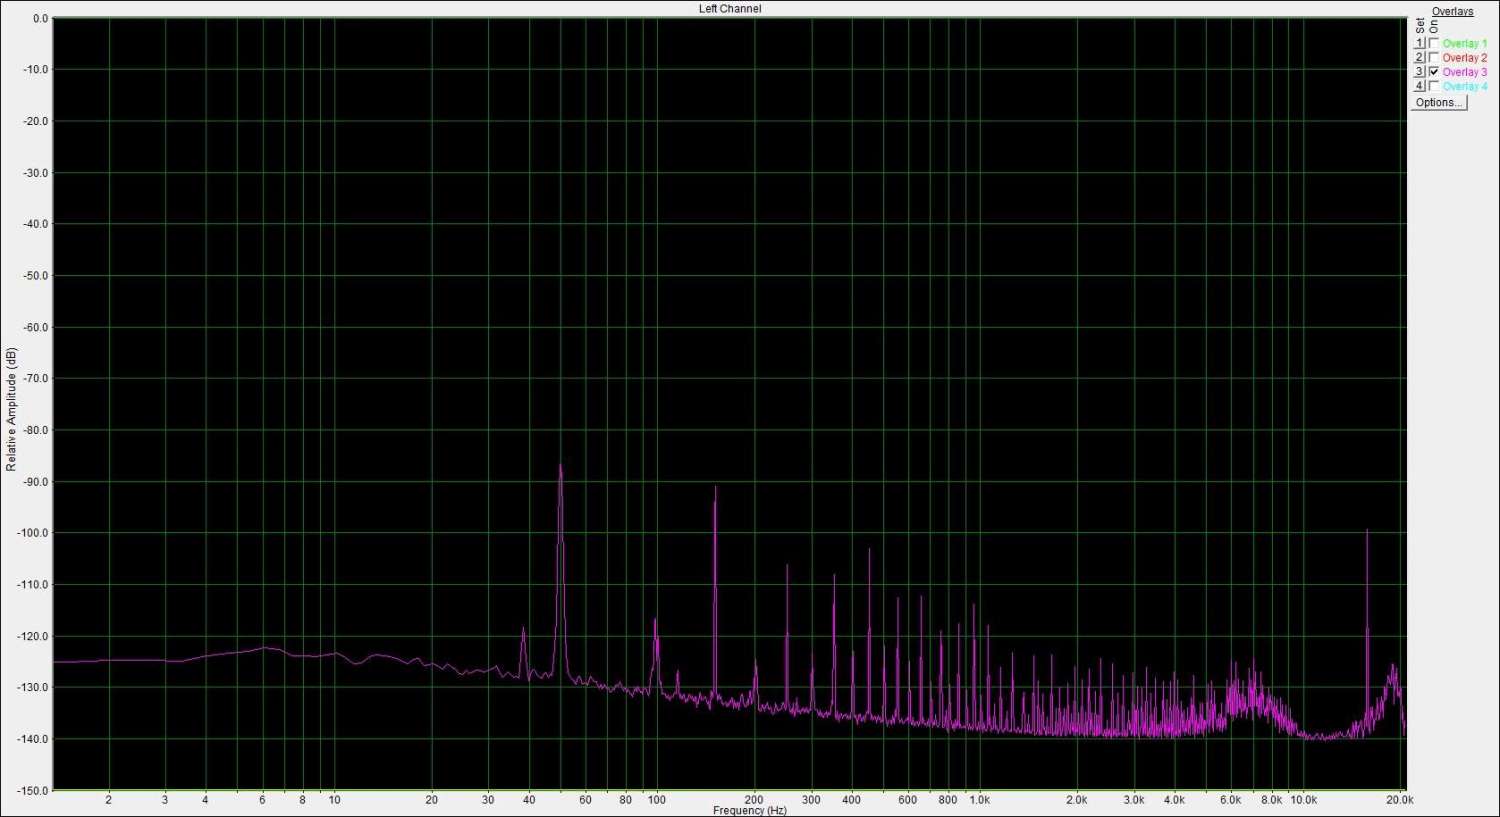Click the magenta Overlay 3 label
This screenshot has height=817, width=1500.
tap(1464, 72)
